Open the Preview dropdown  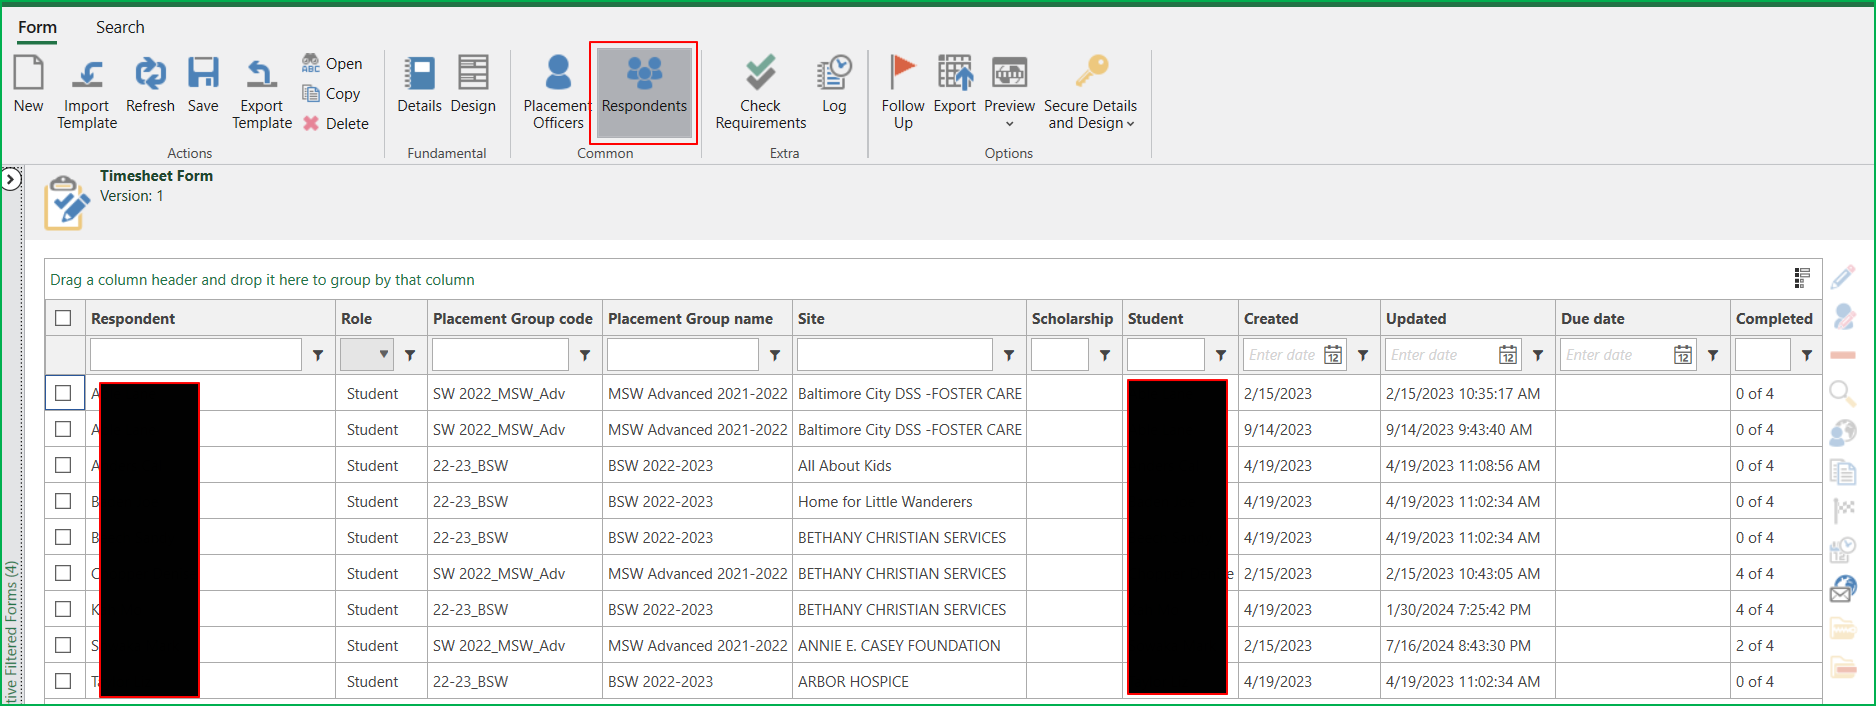point(1009,94)
